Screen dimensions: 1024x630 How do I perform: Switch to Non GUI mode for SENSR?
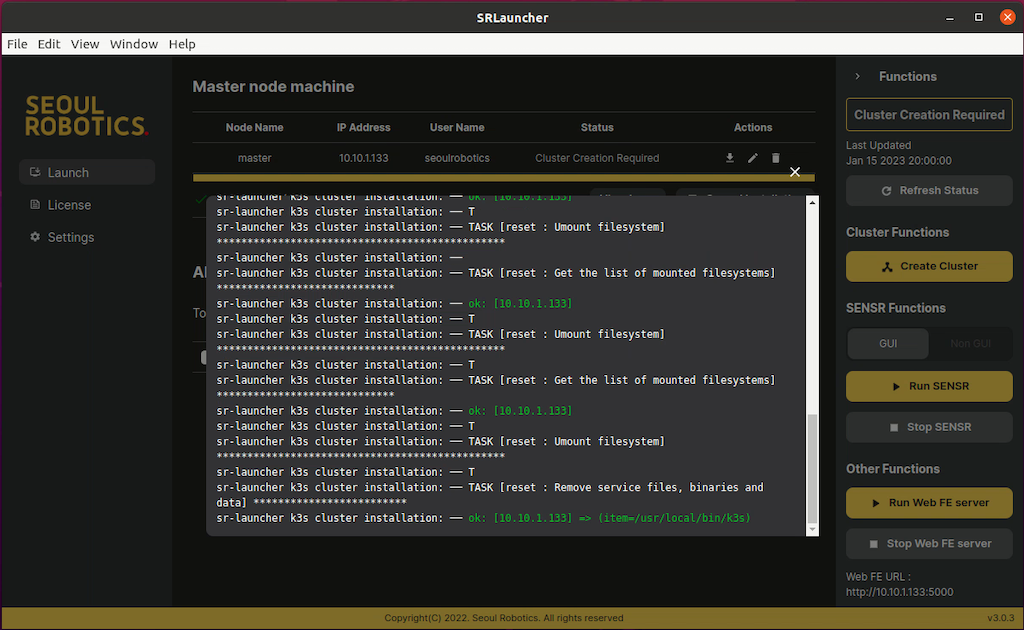970,343
